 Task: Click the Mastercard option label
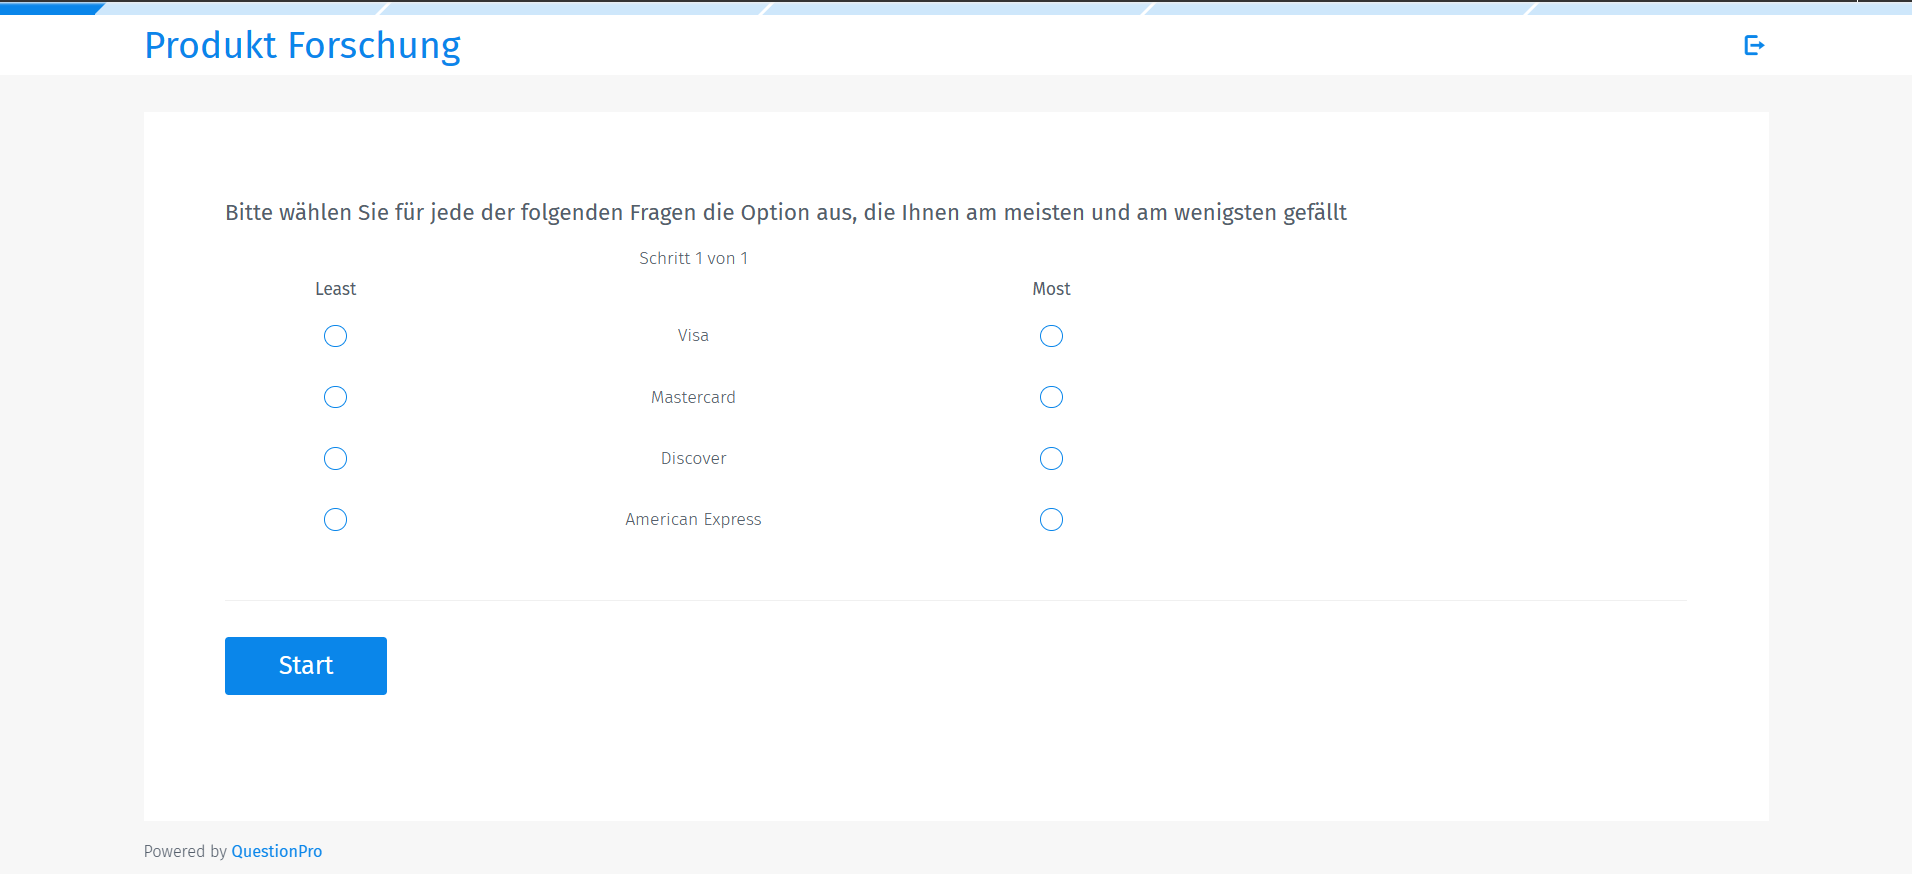tap(693, 397)
